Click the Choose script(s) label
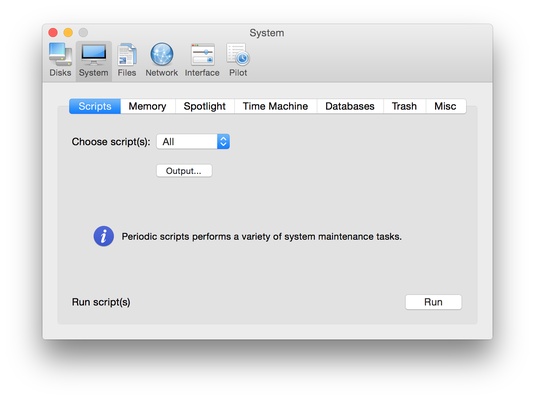 (x=111, y=142)
